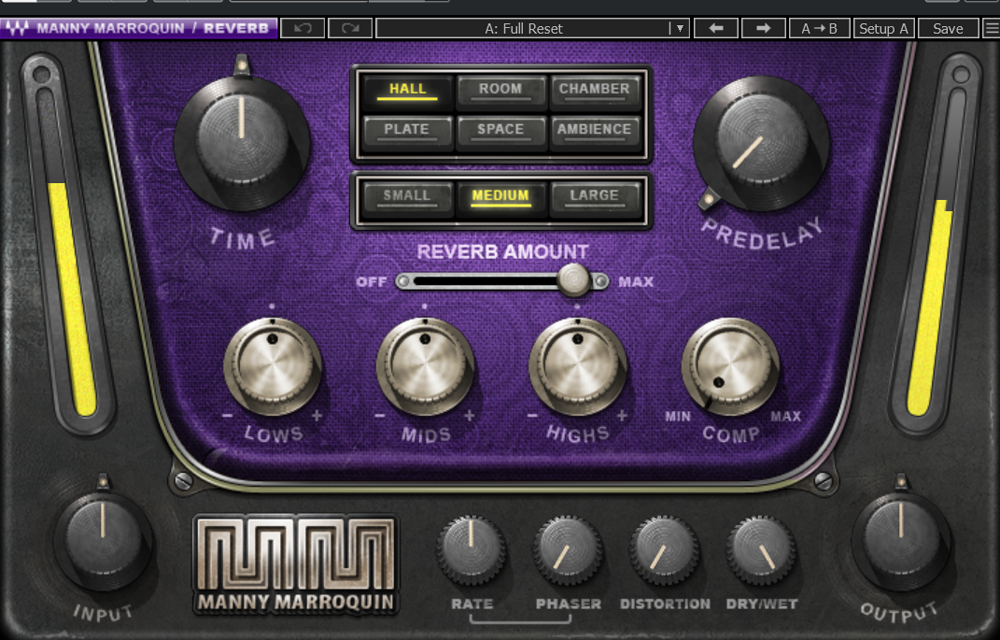This screenshot has width=1000, height=640.
Task: Select the HALL reverb type
Action: (407, 91)
